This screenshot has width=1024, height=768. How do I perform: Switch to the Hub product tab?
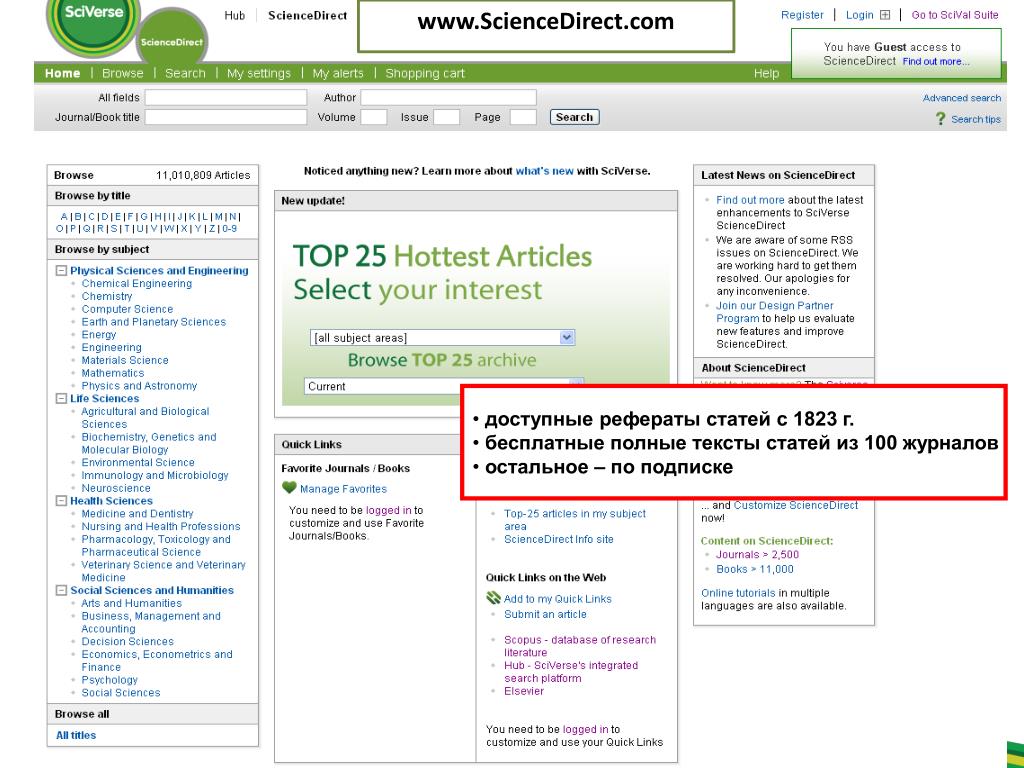pyautogui.click(x=234, y=15)
